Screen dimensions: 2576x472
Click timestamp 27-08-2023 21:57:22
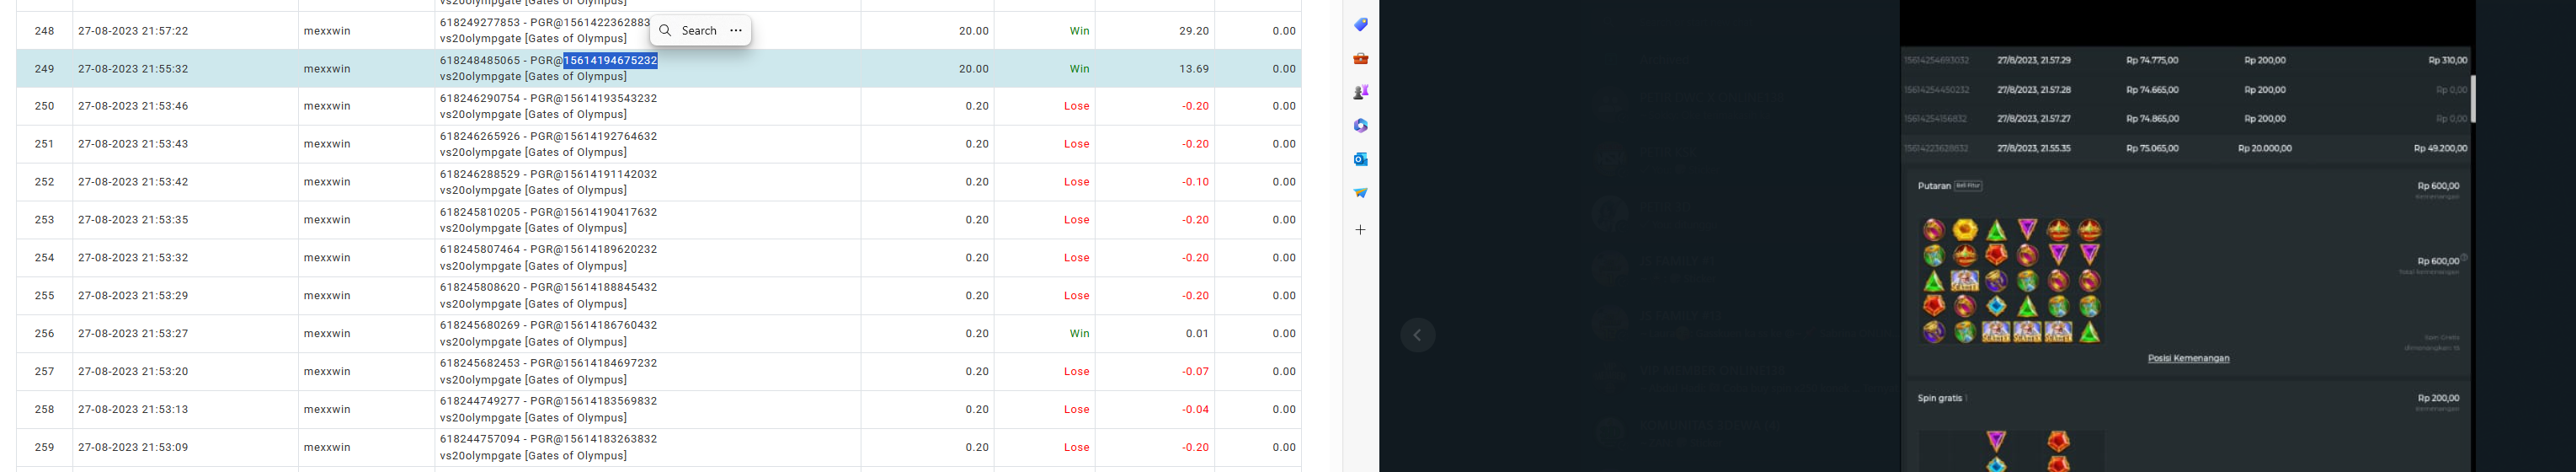click(133, 31)
